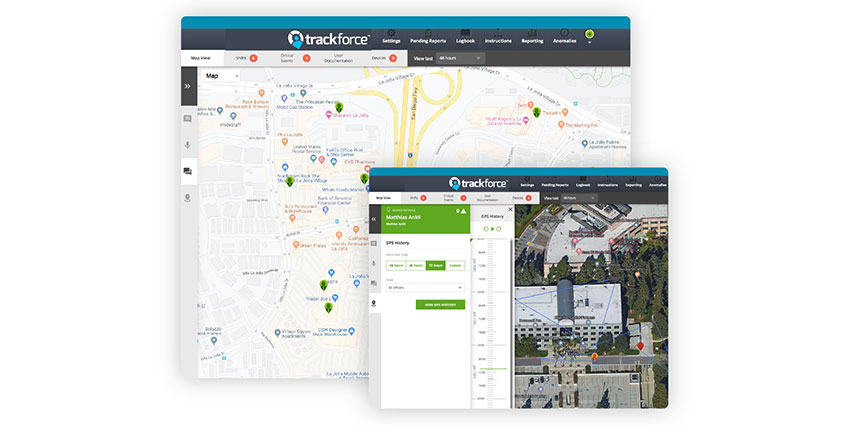Select green officer marker above Trader Joe's
The height and width of the screenshot is (425, 850).
click(x=324, y=285)
